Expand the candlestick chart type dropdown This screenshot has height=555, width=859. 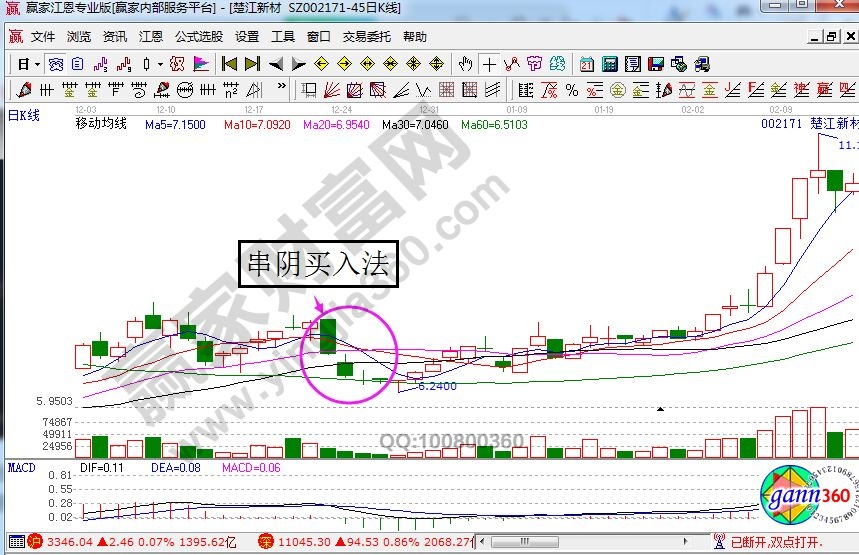pos(161,64)
